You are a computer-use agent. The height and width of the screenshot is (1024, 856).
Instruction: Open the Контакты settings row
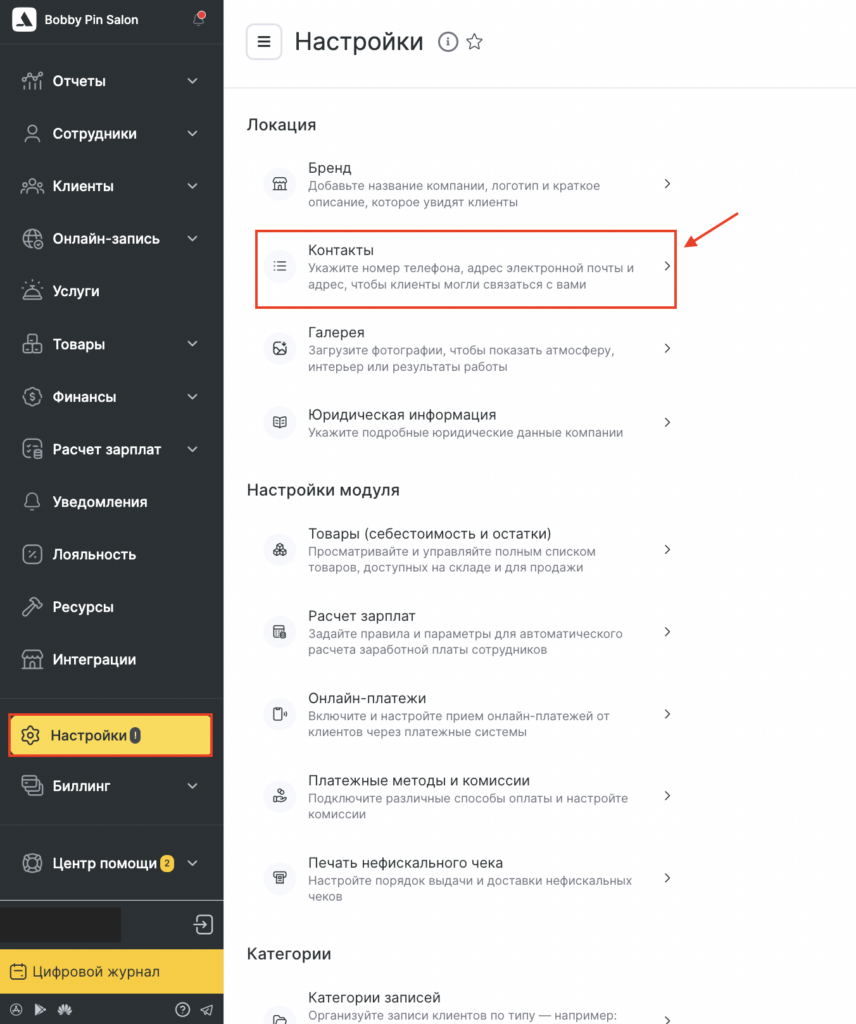click(466, 267)
